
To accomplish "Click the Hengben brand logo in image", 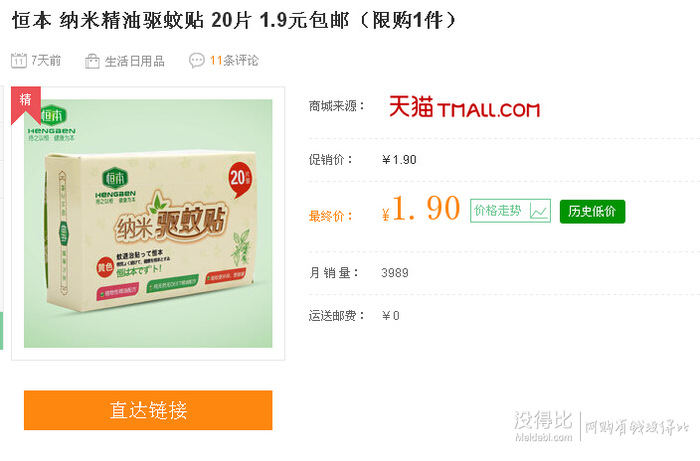I will pos(52,122).
